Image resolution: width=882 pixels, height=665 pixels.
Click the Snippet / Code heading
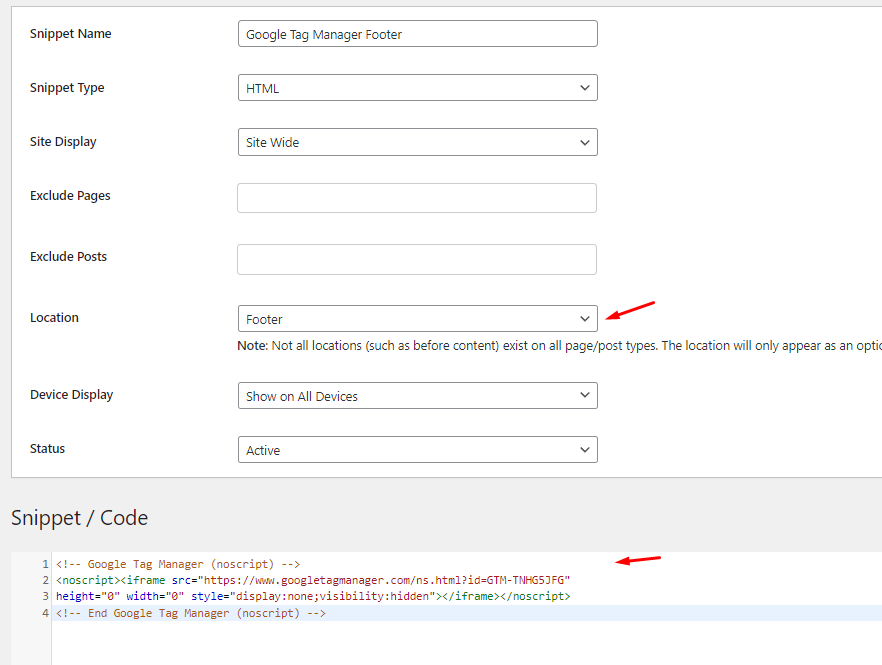(79, 518)
